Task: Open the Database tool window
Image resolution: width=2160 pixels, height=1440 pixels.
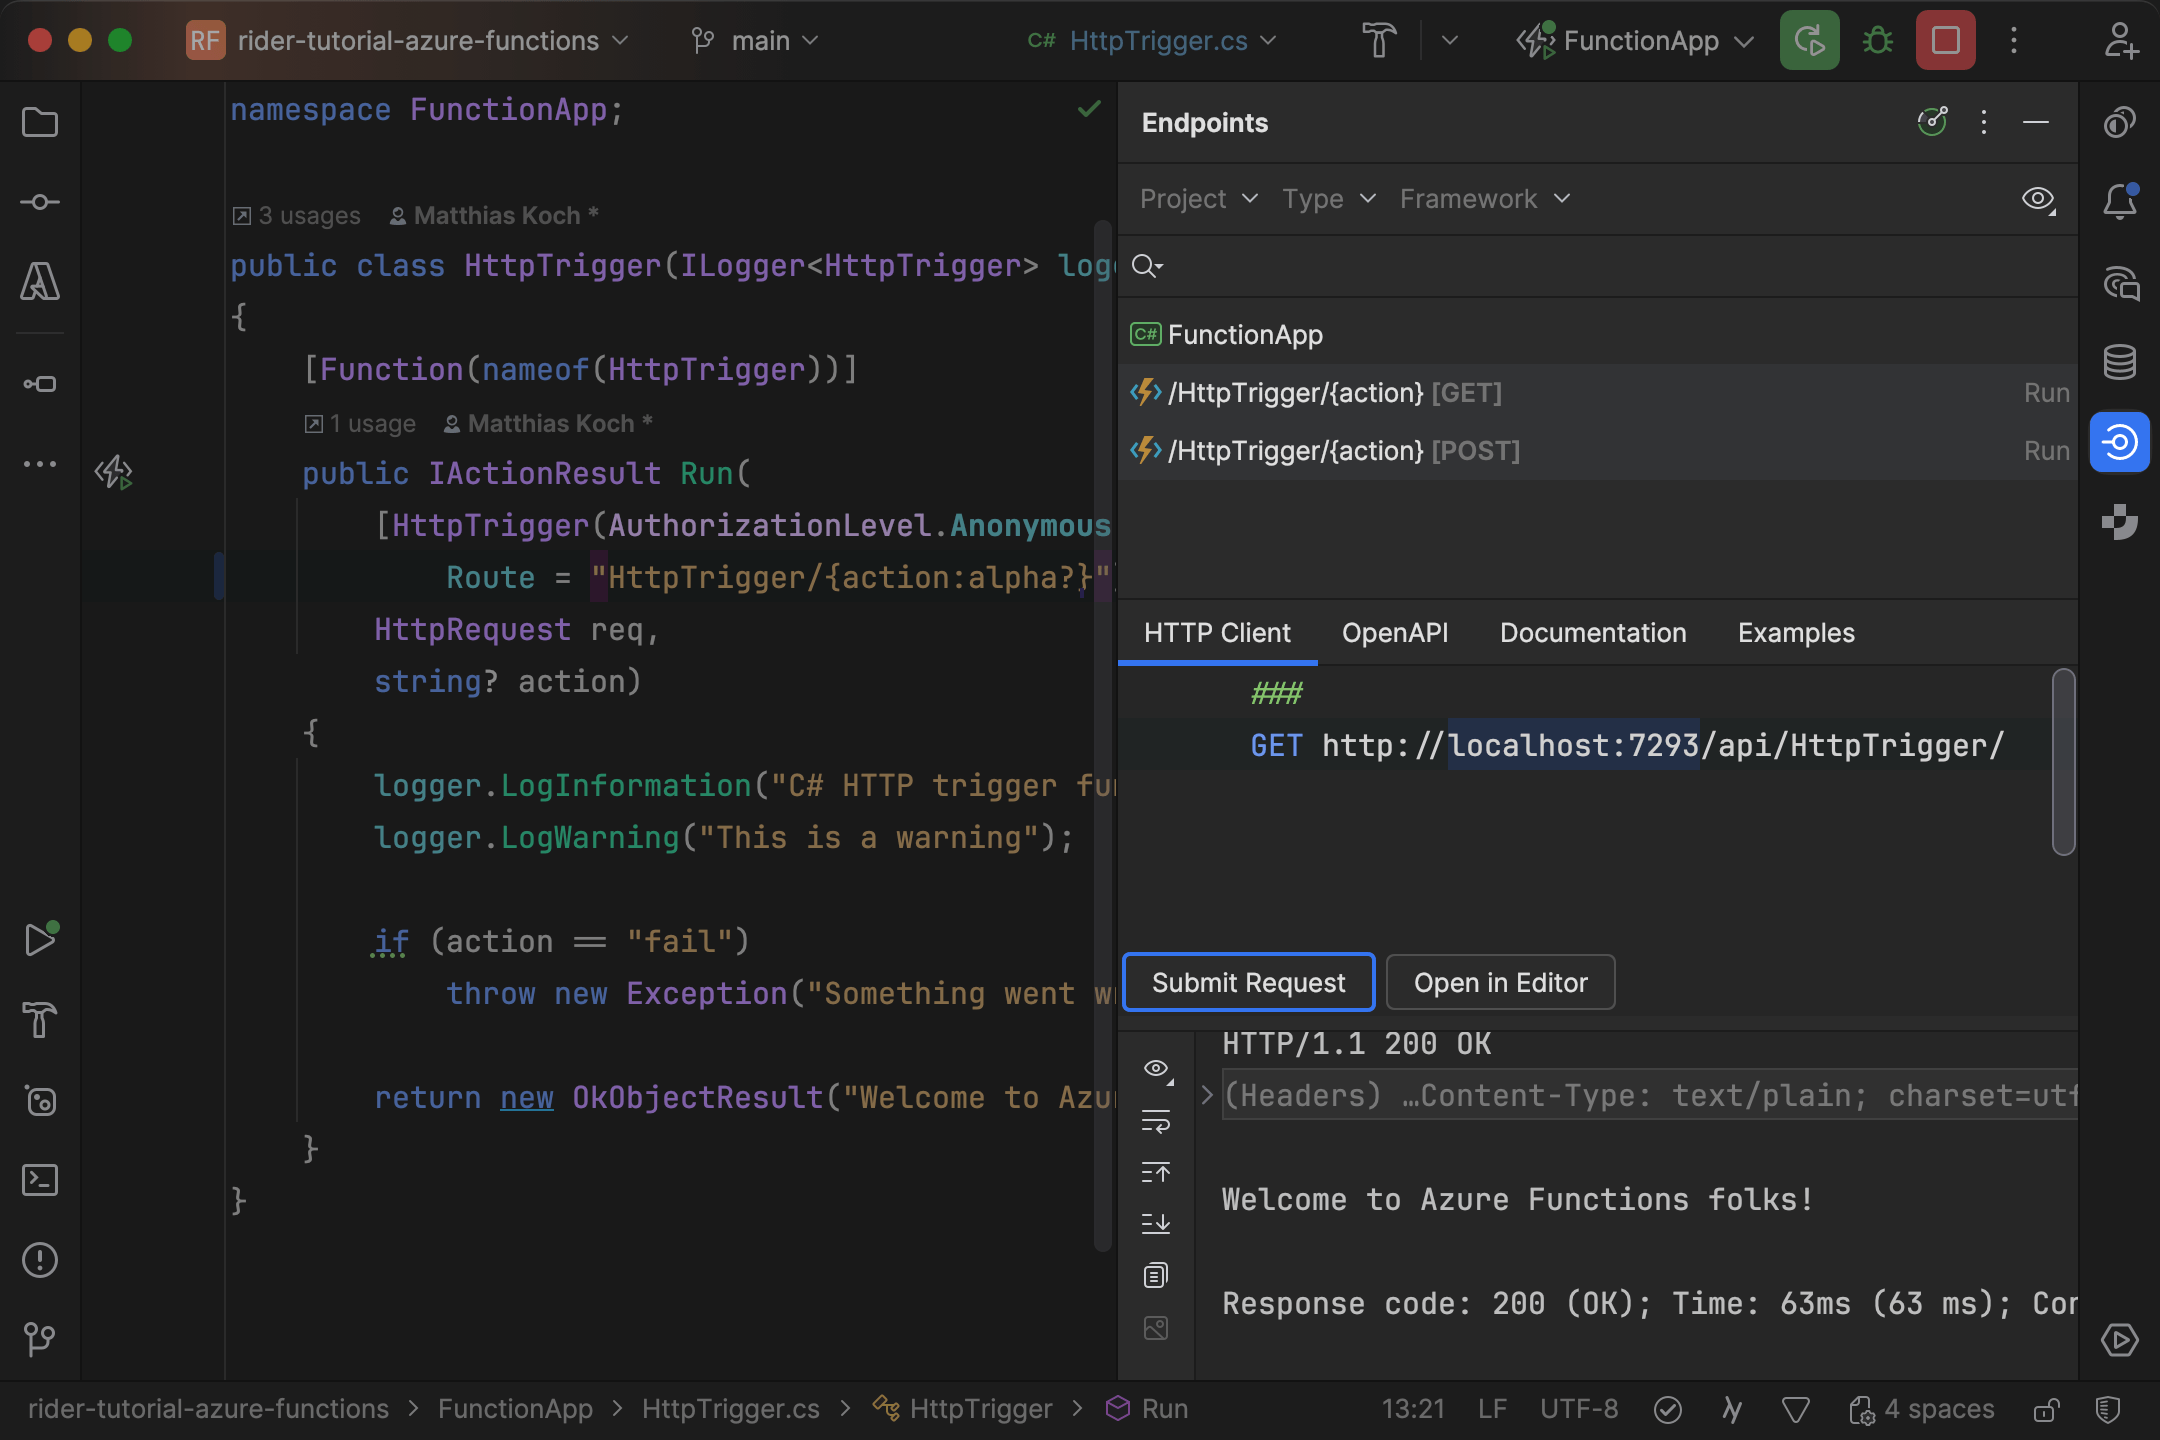Action: pyautogui.click(x=2122, y=362)
